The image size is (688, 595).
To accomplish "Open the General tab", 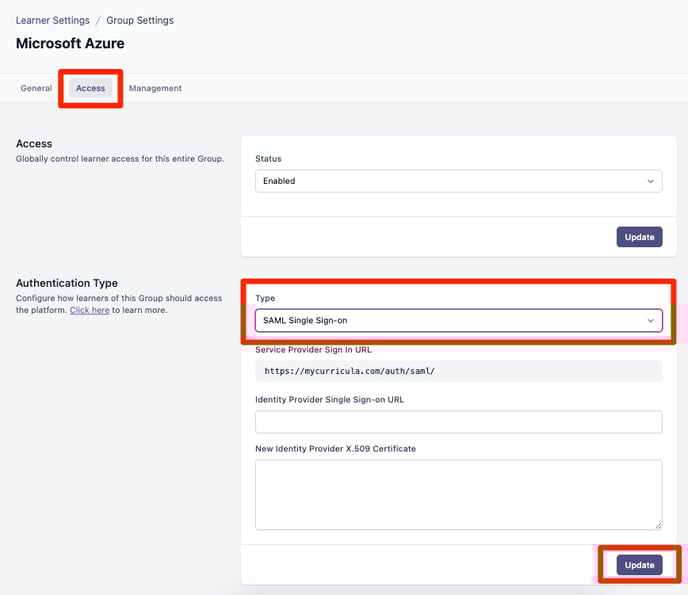I will [36, 88].
